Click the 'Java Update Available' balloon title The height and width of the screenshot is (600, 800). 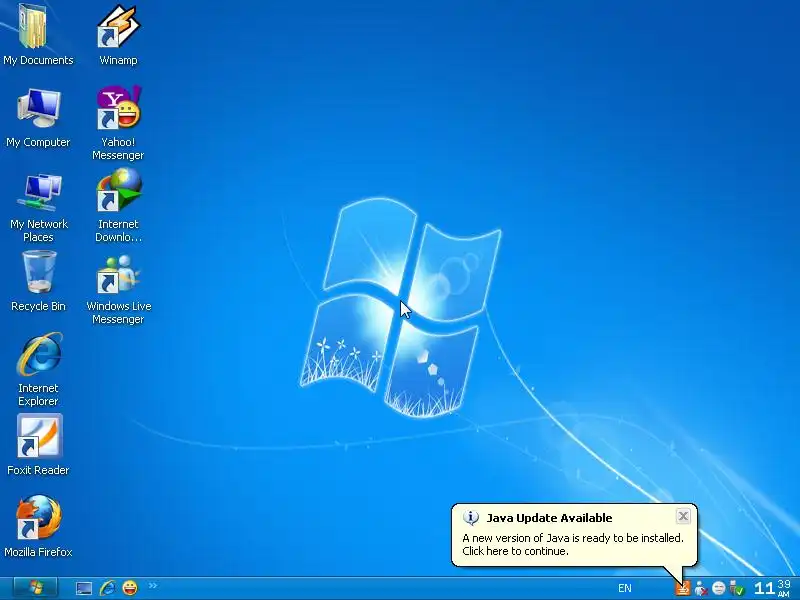pyautogui.click(x=549, y=518)
